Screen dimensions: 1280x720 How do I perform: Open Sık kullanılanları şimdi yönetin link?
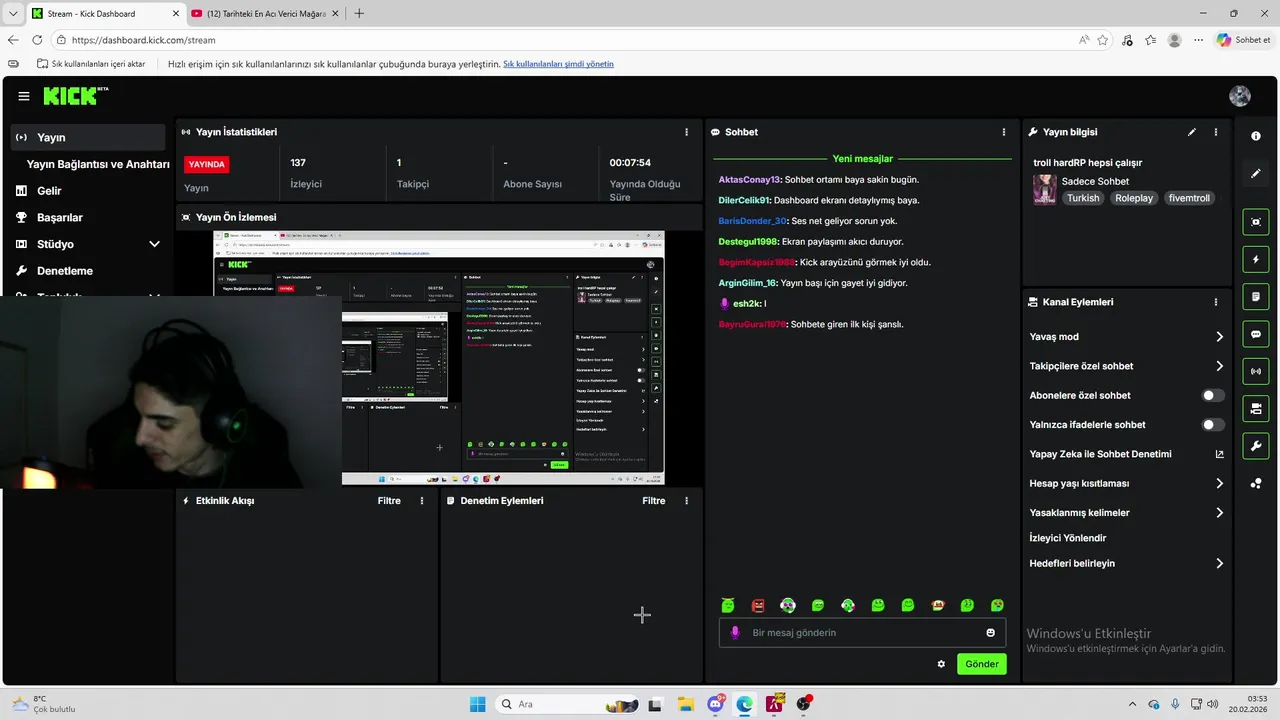558,64
